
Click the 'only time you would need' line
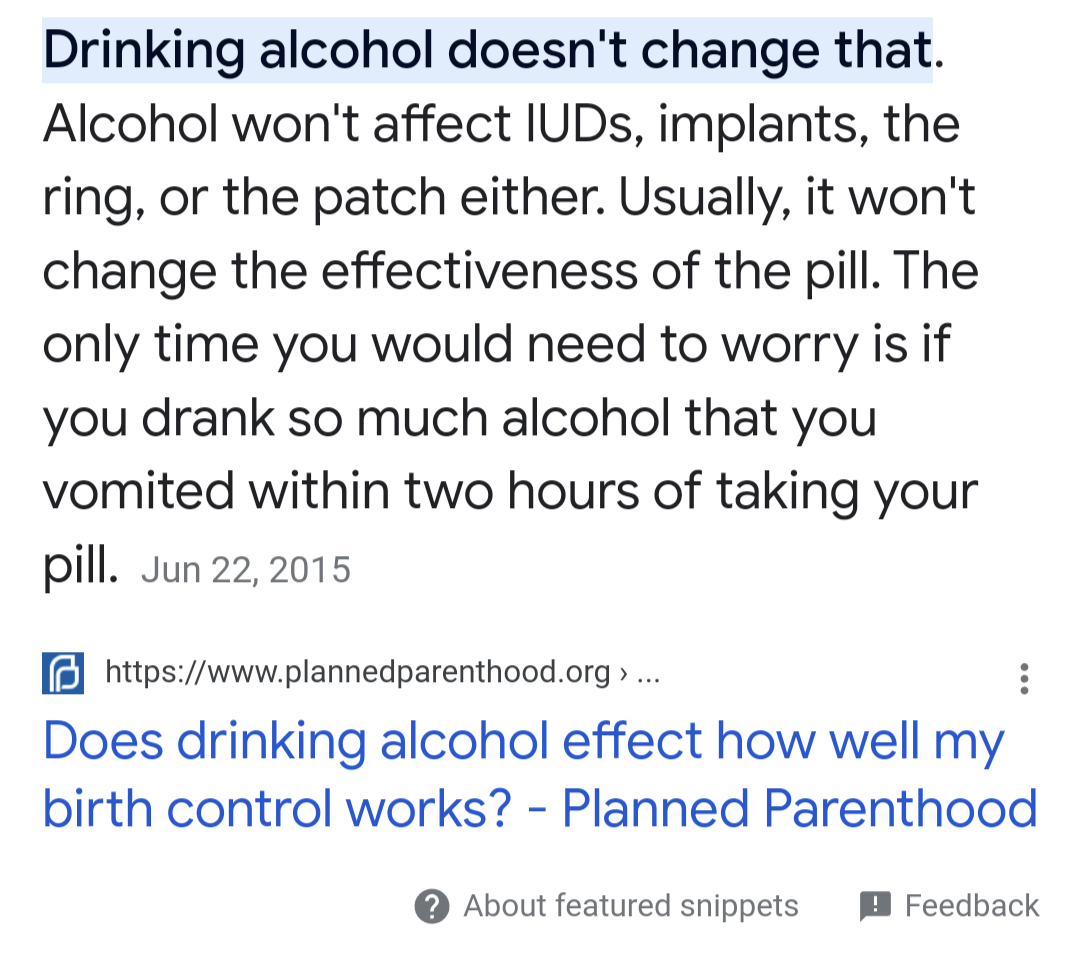point(496,345)
